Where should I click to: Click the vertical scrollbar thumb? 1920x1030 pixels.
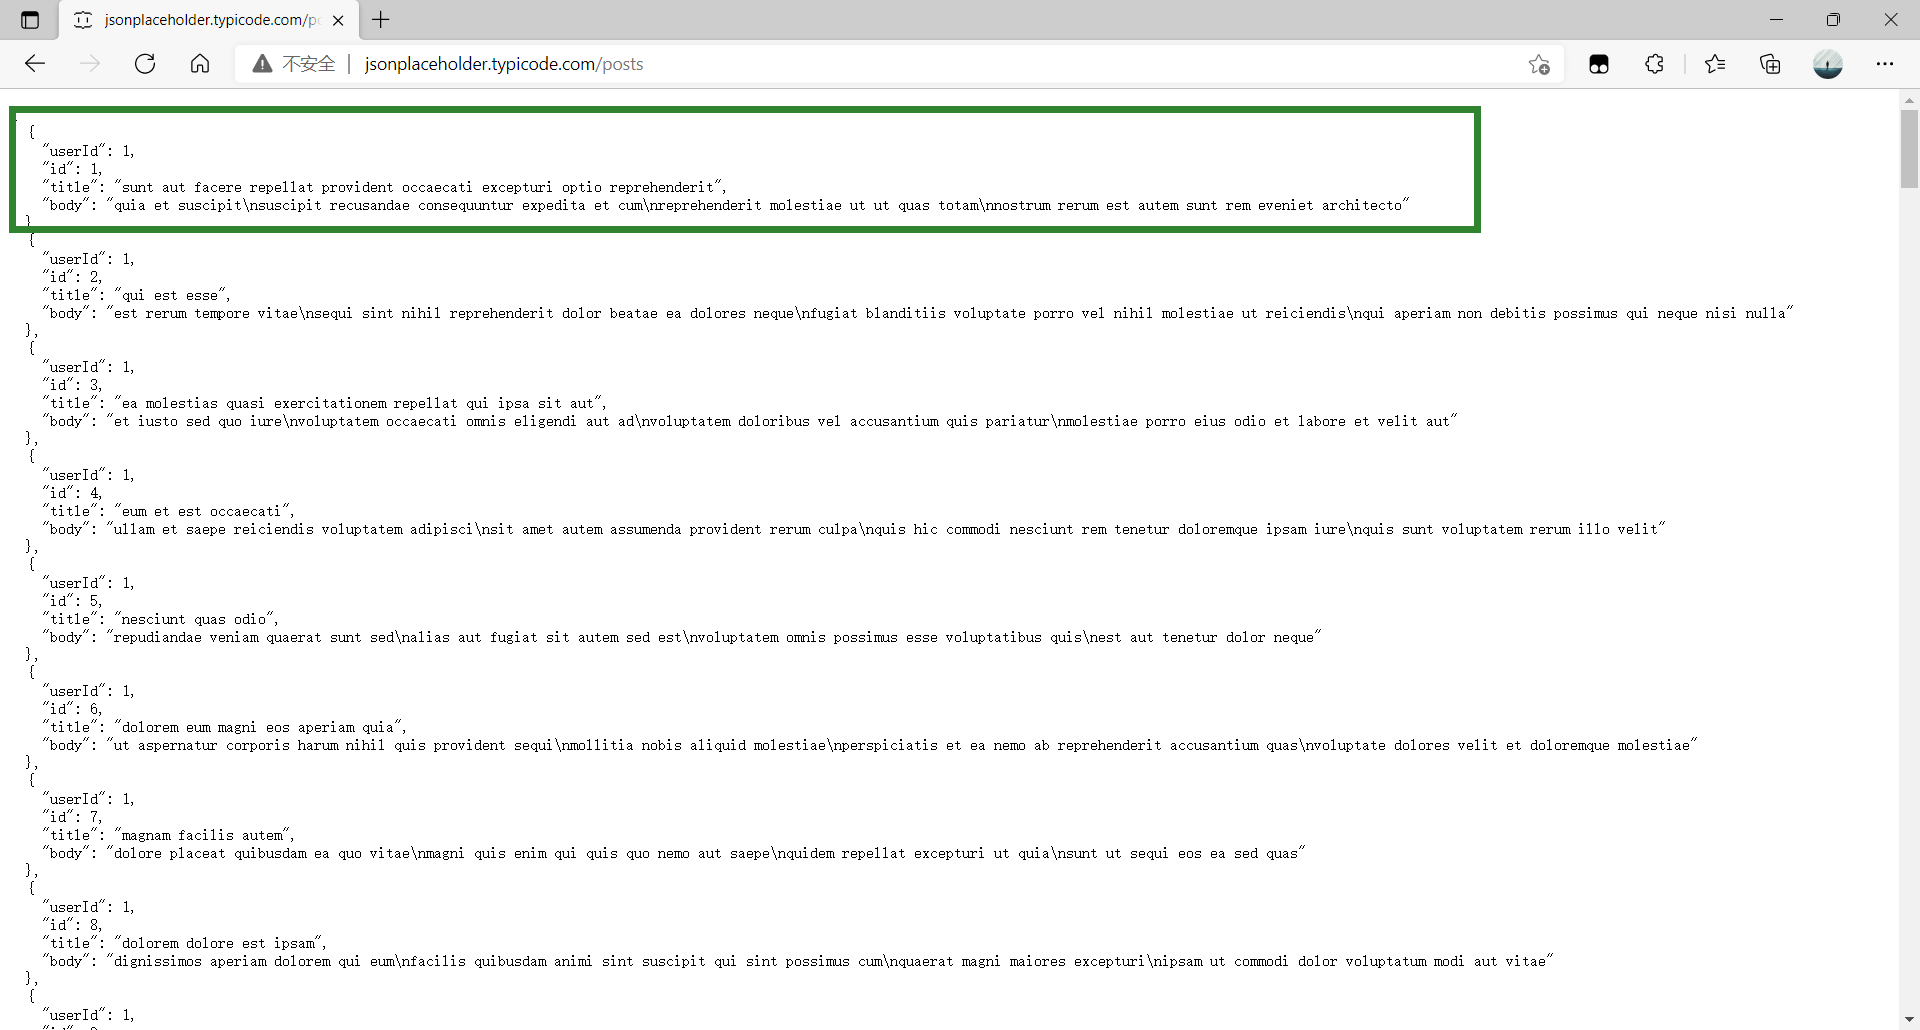tap(1909, 148)
